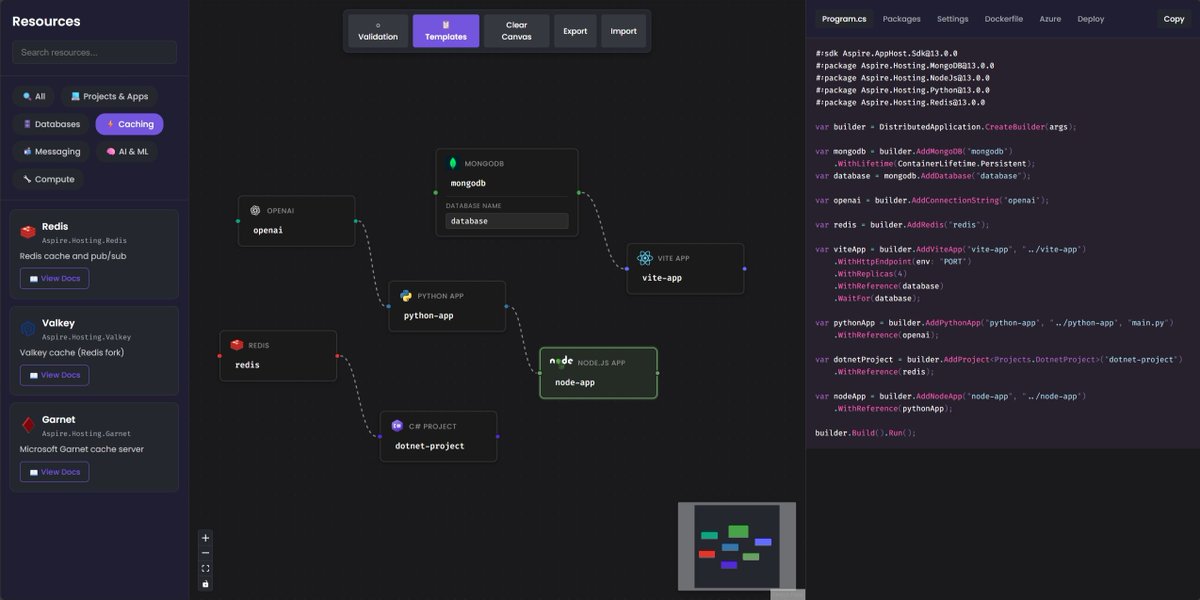1200x600 pixels.
Task: Click the MongoDB leaf icon on mongodb node
Action: pos(453,163)
